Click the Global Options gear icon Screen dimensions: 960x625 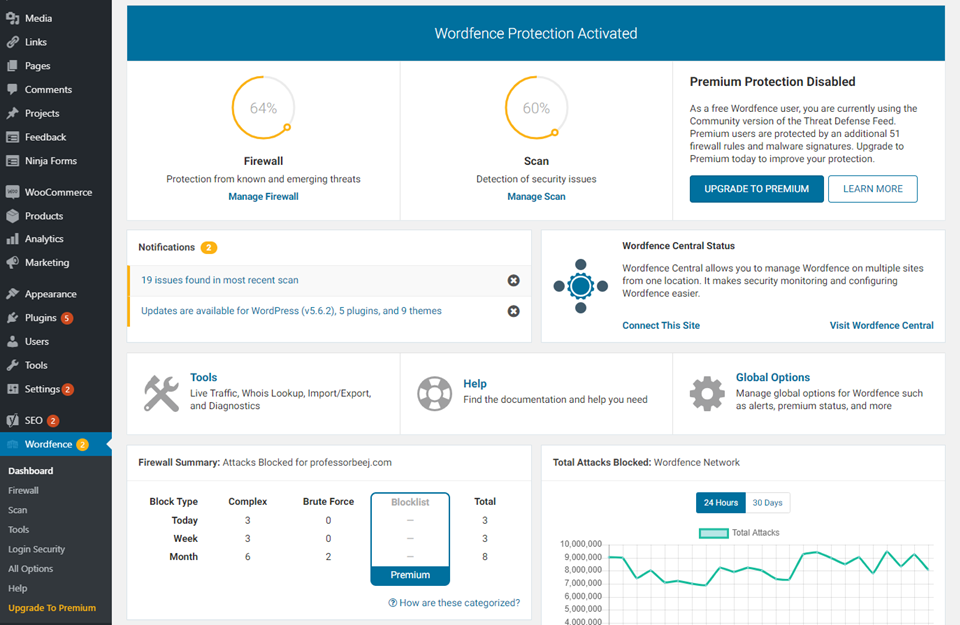coord(707,393)
